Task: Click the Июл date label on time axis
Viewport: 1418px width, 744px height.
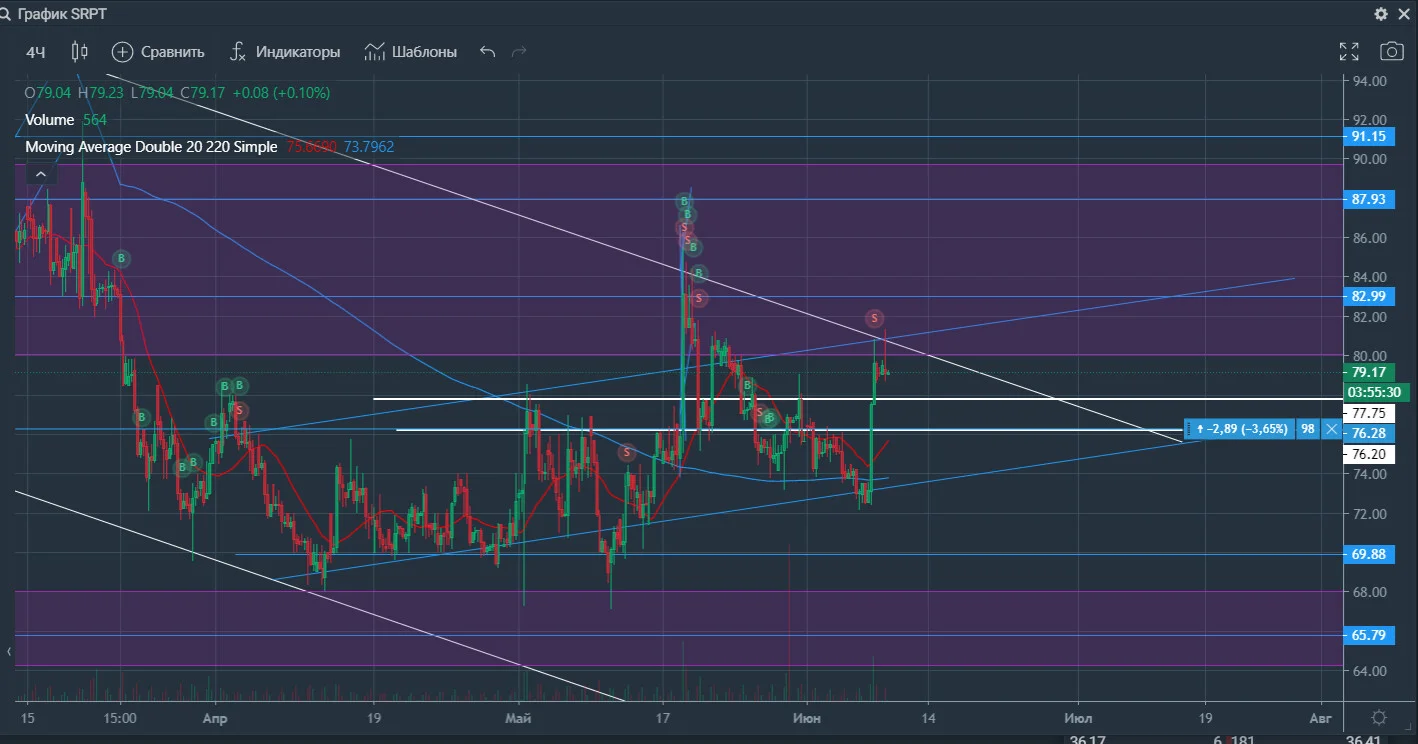Action: tap(1078, 718)
